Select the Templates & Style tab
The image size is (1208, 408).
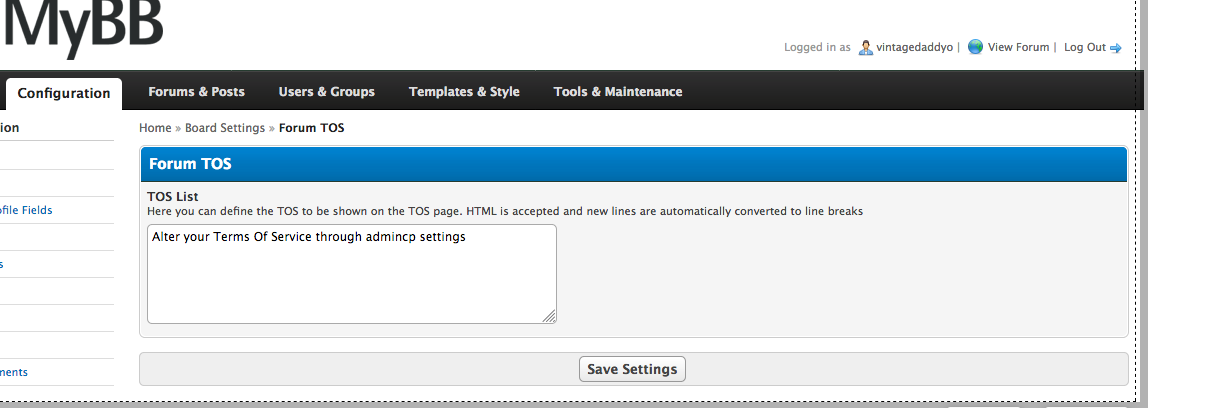pos(464,92)
